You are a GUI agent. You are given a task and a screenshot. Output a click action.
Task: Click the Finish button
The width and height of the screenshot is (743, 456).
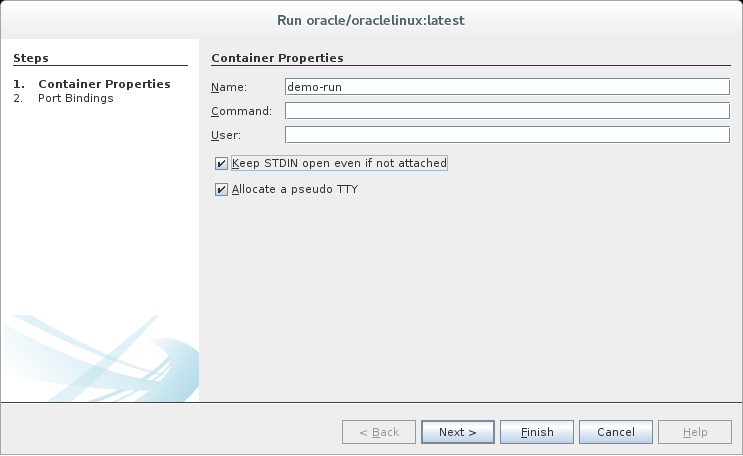click(x=537, y=432)
